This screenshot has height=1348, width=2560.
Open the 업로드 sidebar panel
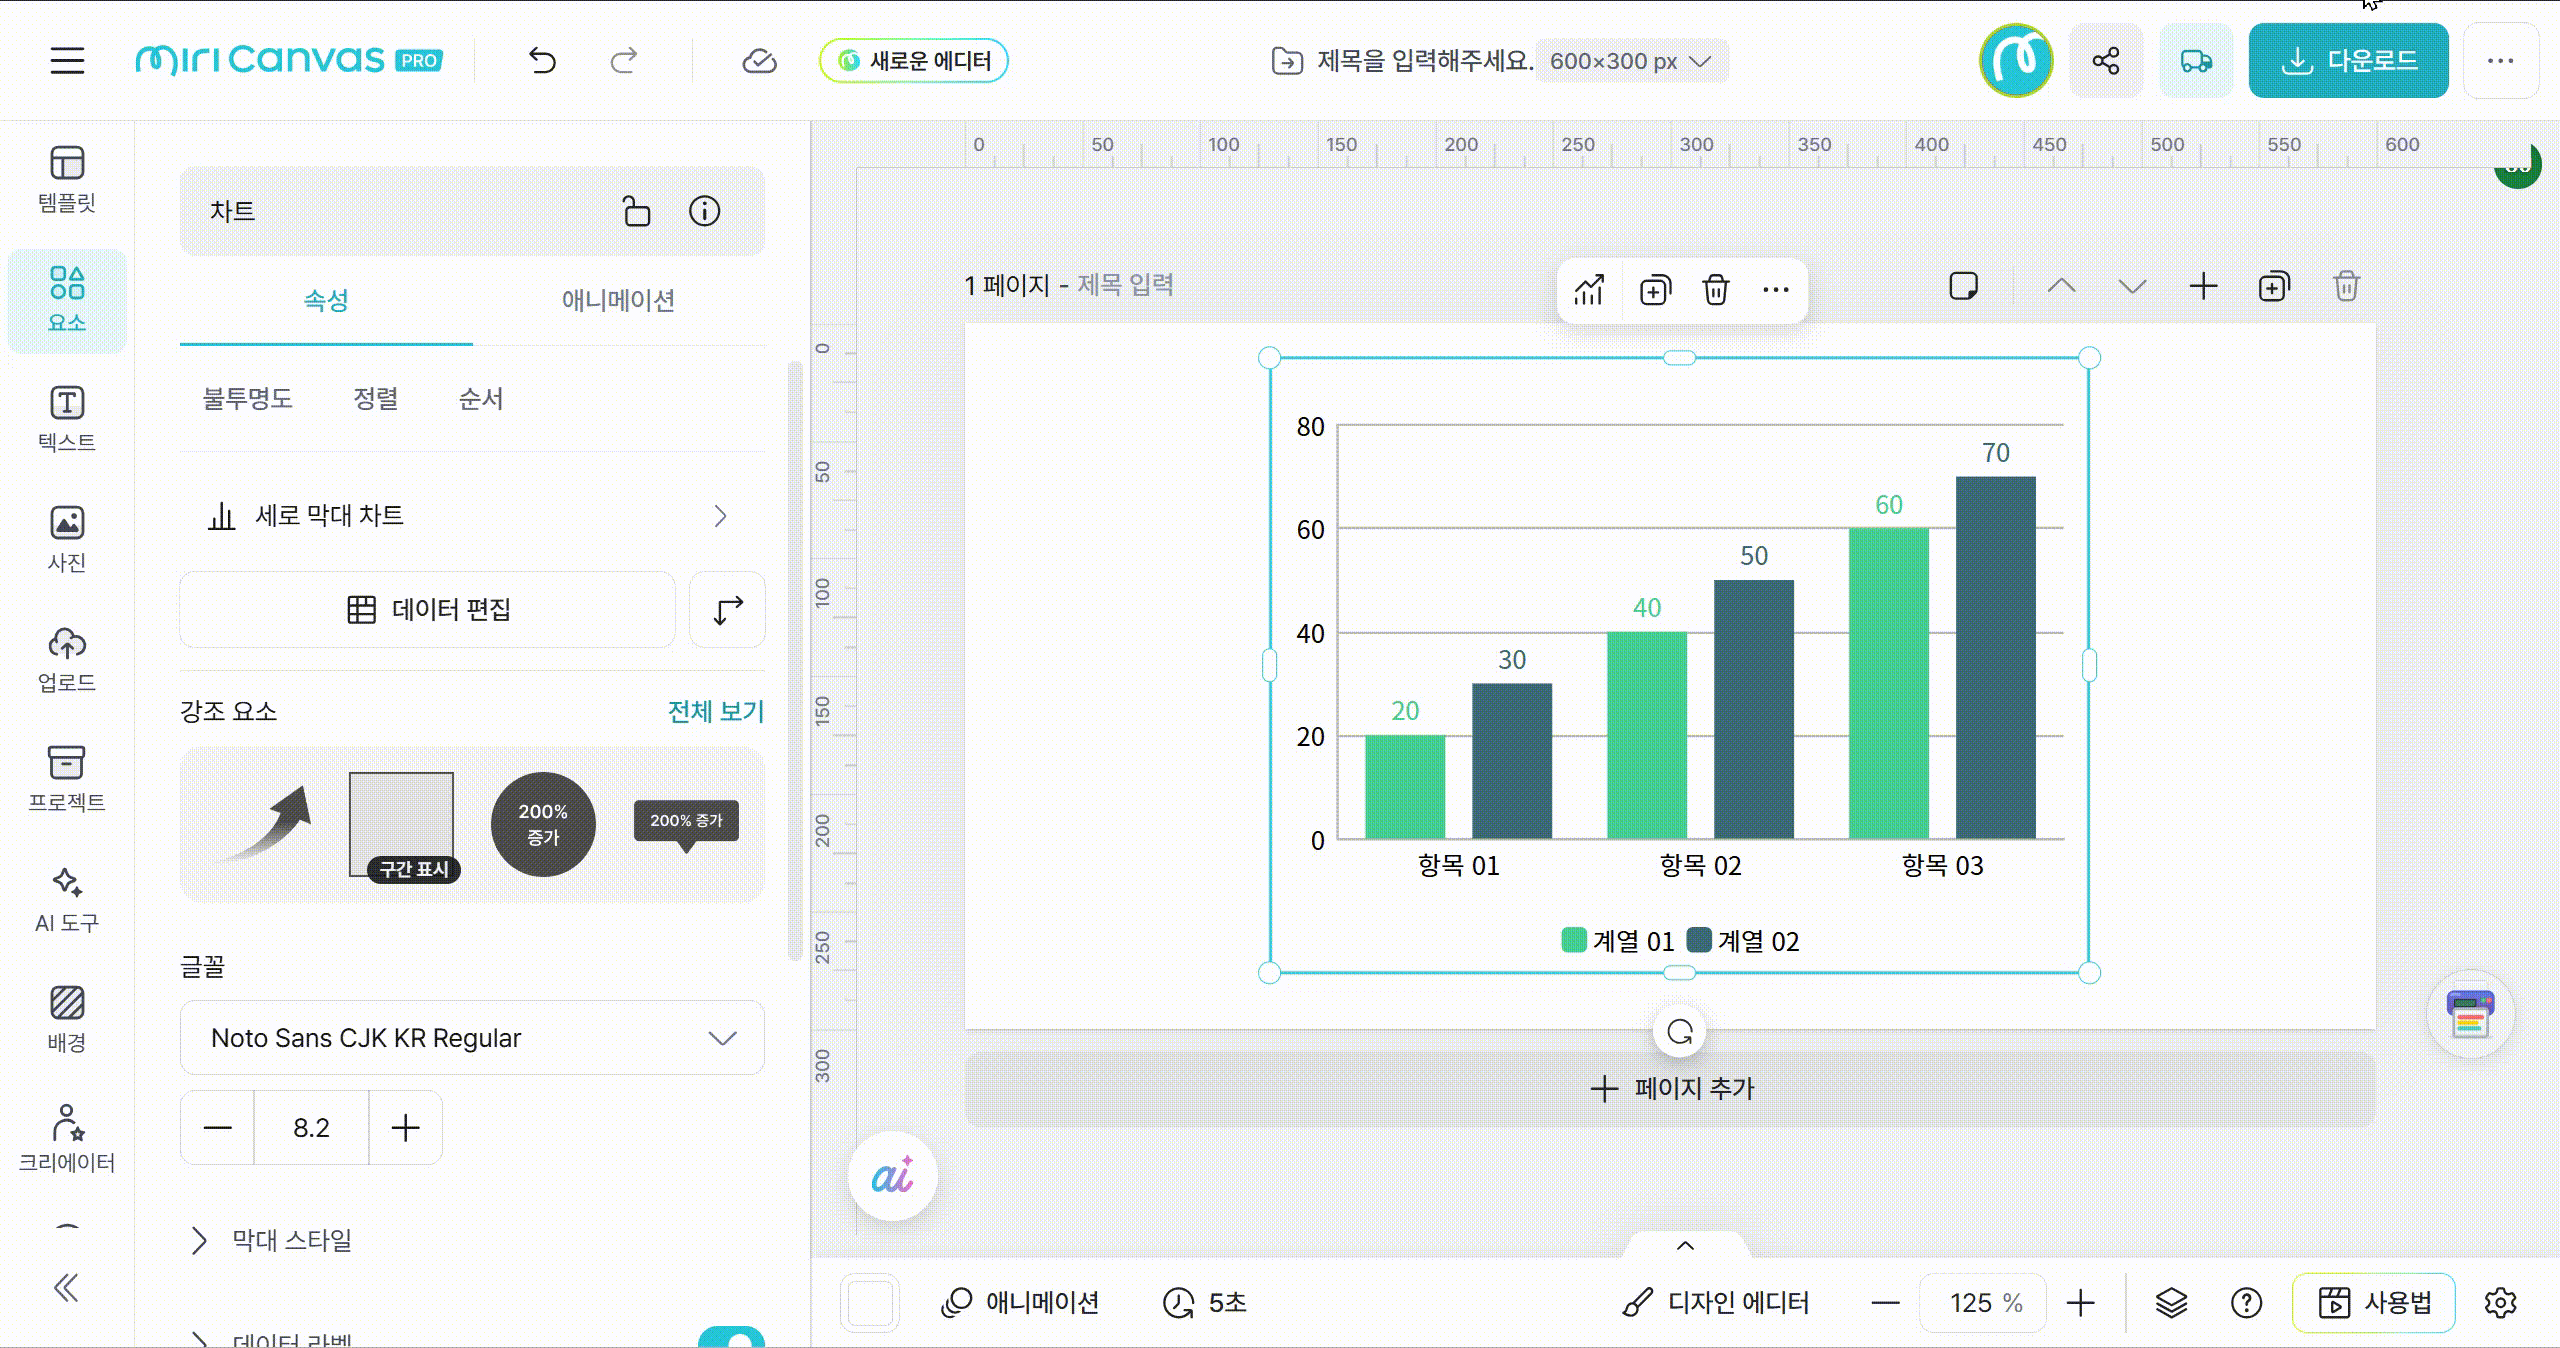coord(67,659)
